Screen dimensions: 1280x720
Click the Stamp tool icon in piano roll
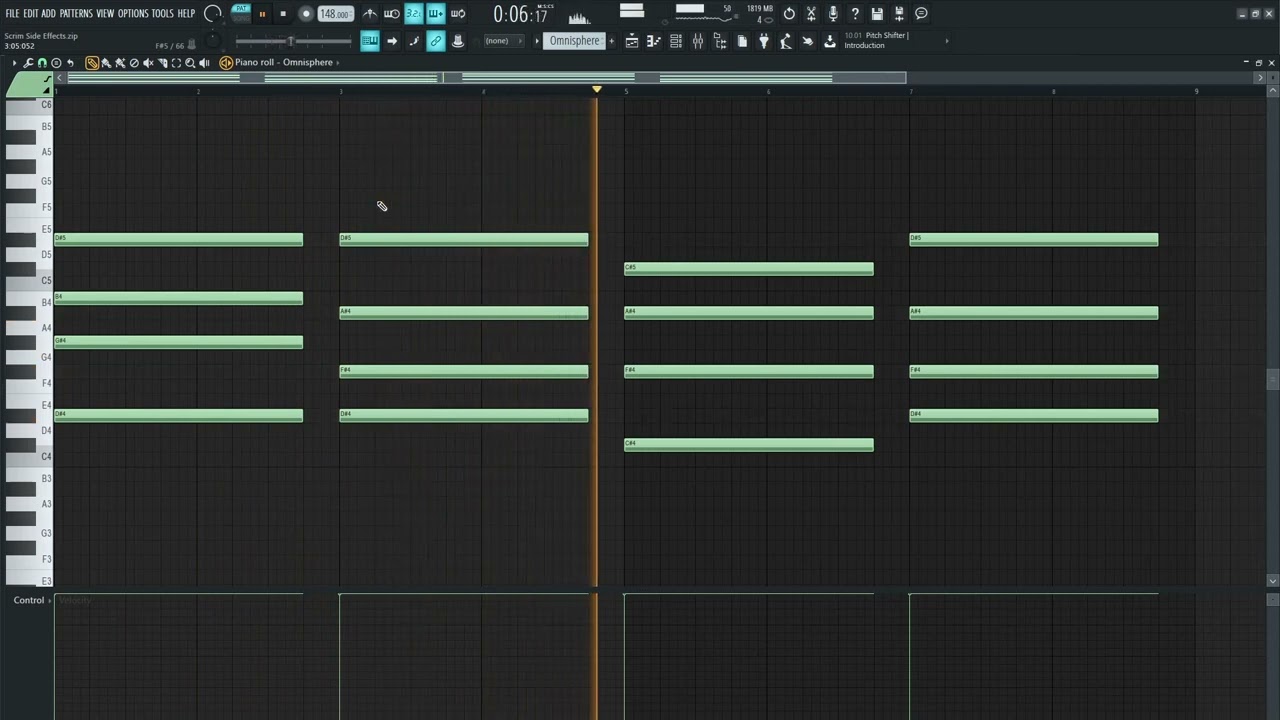(x=56, y=62)
